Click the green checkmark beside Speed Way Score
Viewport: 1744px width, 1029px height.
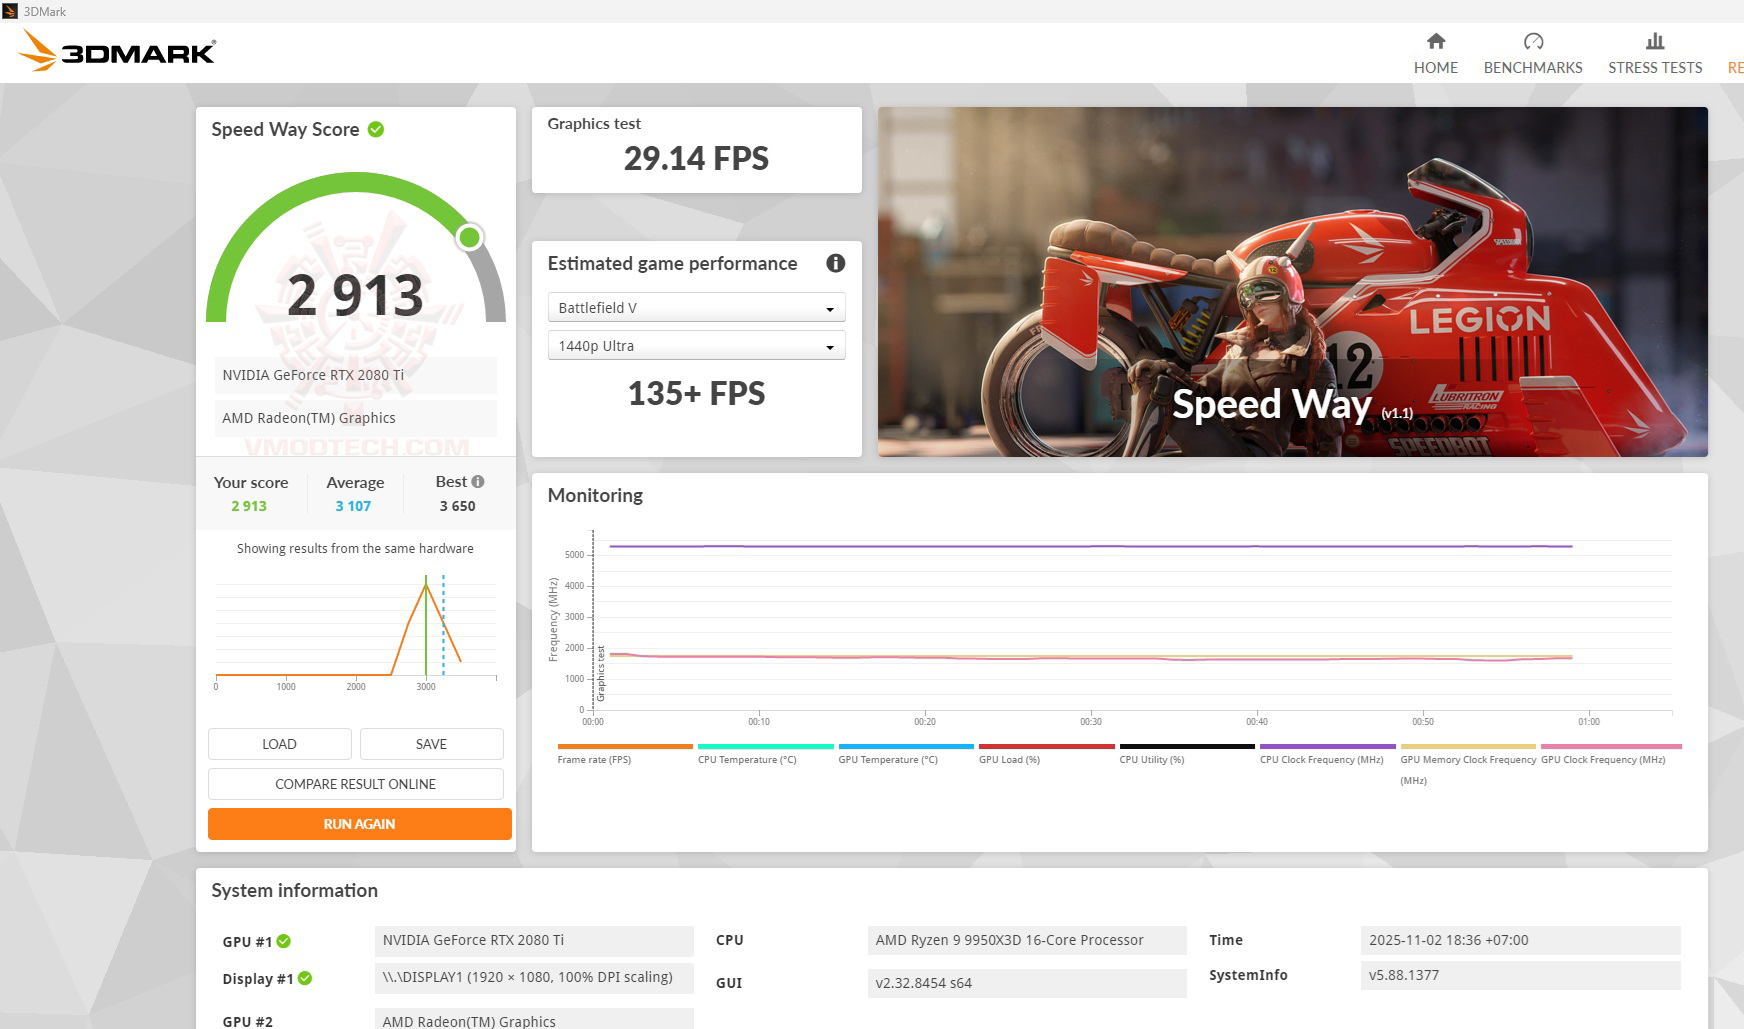(375, 129)
